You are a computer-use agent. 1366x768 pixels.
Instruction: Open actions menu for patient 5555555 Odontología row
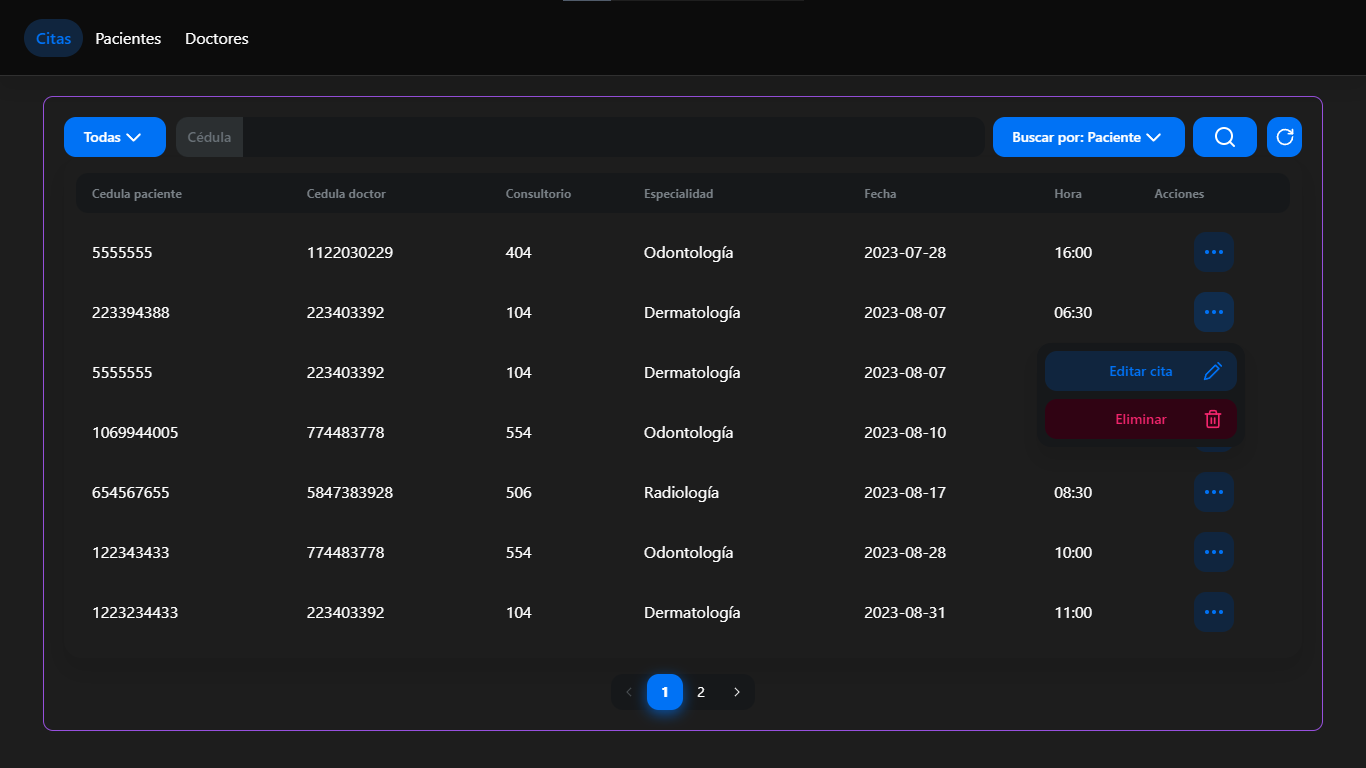(x=1213, y=252)
